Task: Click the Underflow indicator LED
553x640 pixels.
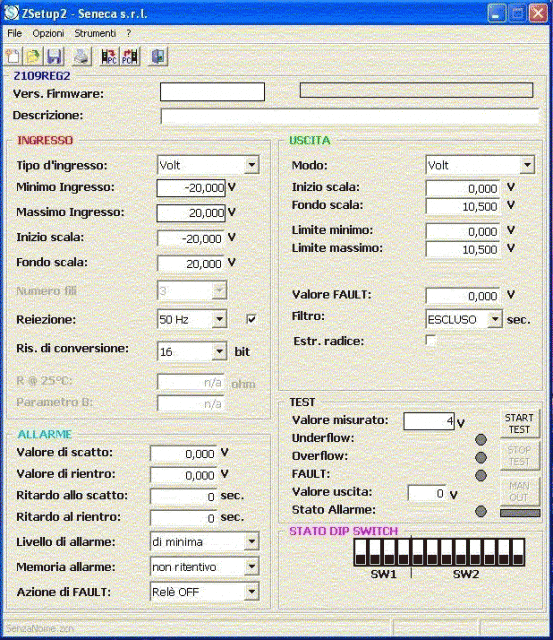Action: pos(481,439)
